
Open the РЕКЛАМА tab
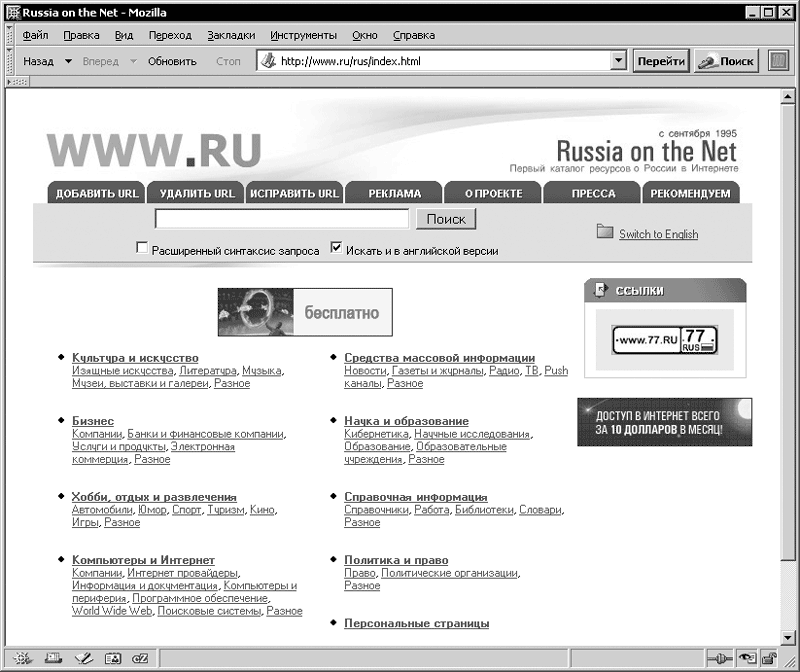pyautogui.click(x=394, y=193)
